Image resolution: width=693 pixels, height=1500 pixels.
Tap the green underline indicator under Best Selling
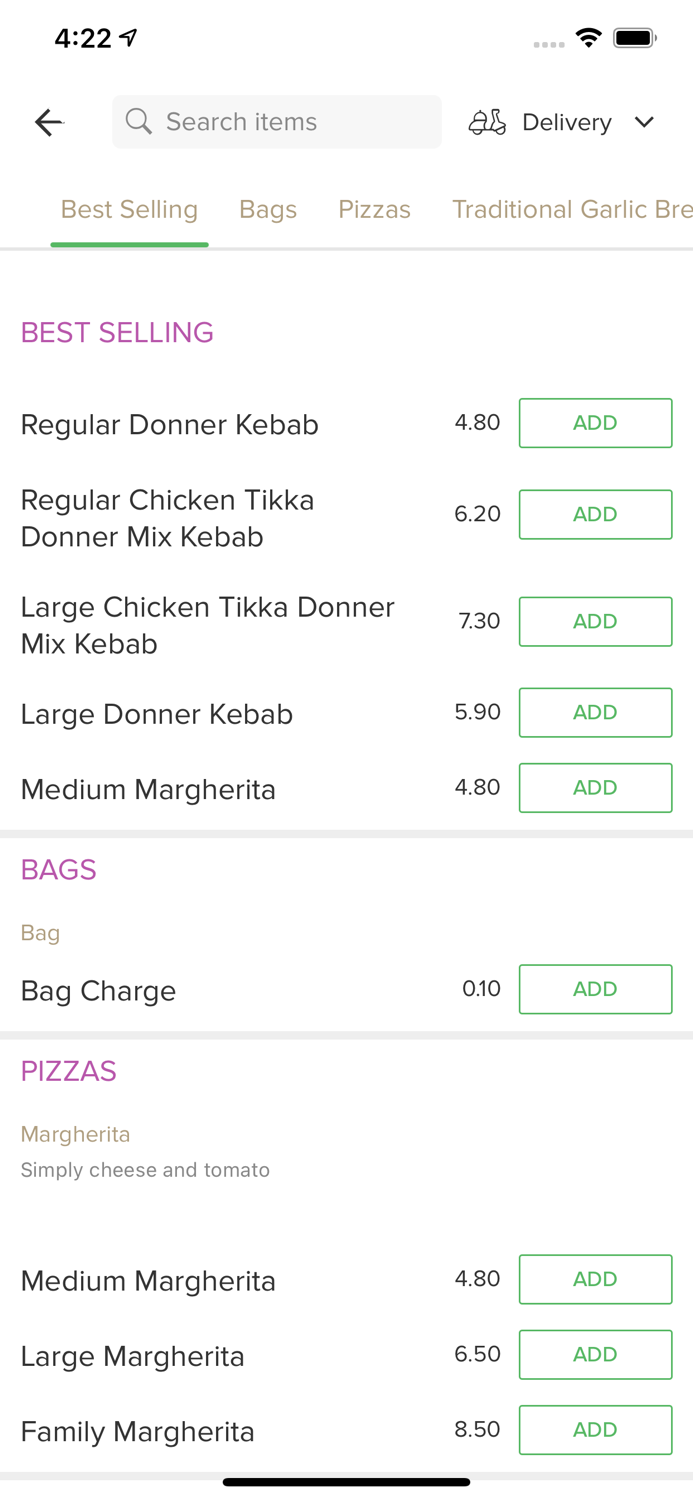(129, 241)
